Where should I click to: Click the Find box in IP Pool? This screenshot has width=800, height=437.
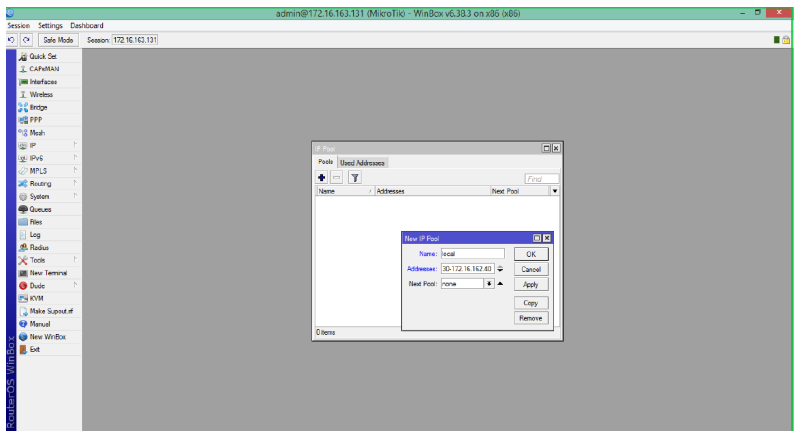542,178
